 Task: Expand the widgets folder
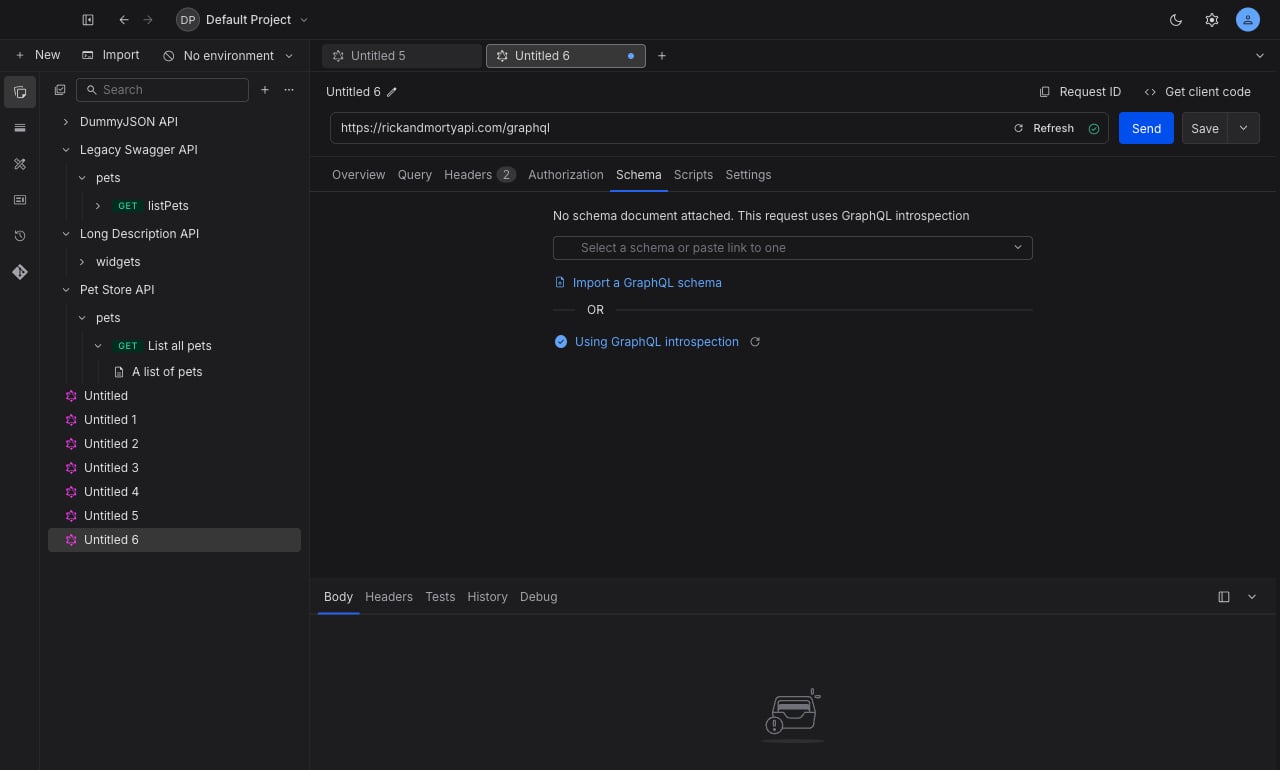point(82,262)
